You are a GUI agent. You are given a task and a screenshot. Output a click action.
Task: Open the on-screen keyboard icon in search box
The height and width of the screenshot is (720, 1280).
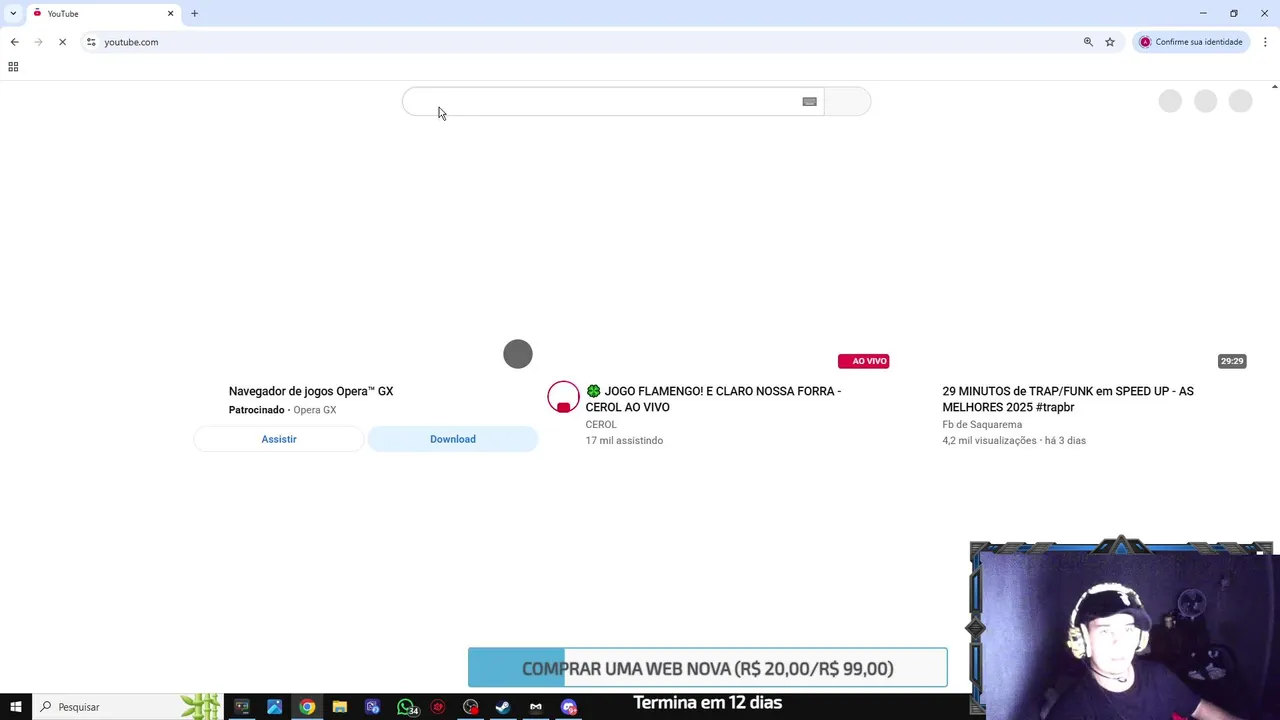[x=809, y=102]
